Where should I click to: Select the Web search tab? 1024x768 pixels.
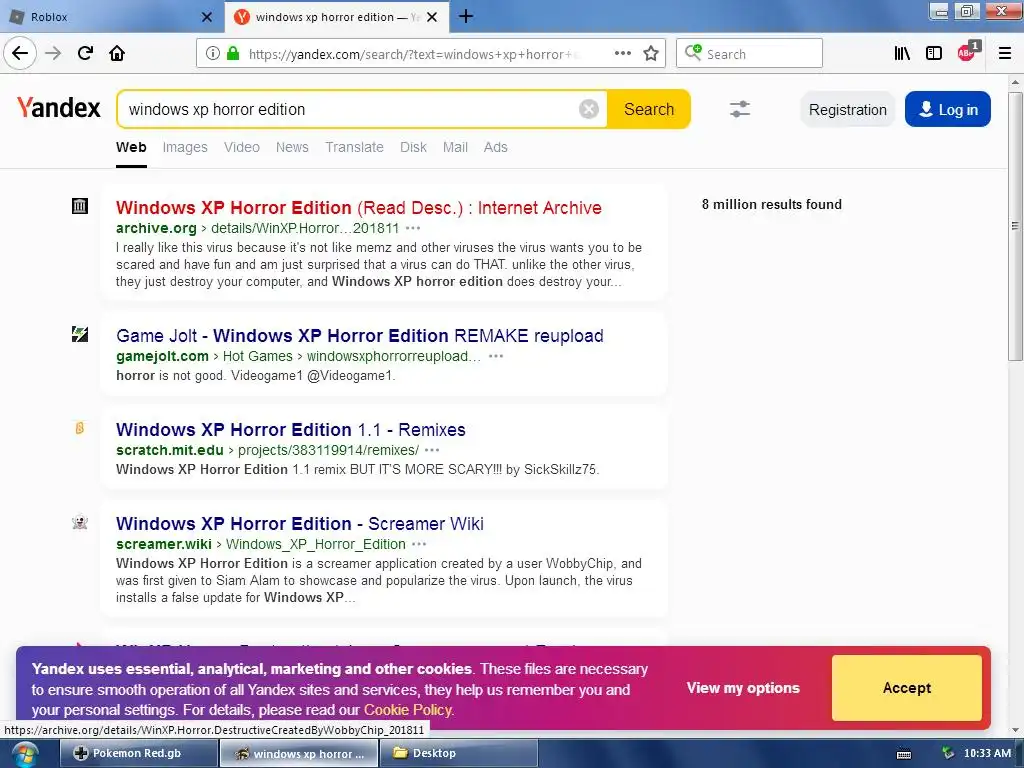[131, 147]
